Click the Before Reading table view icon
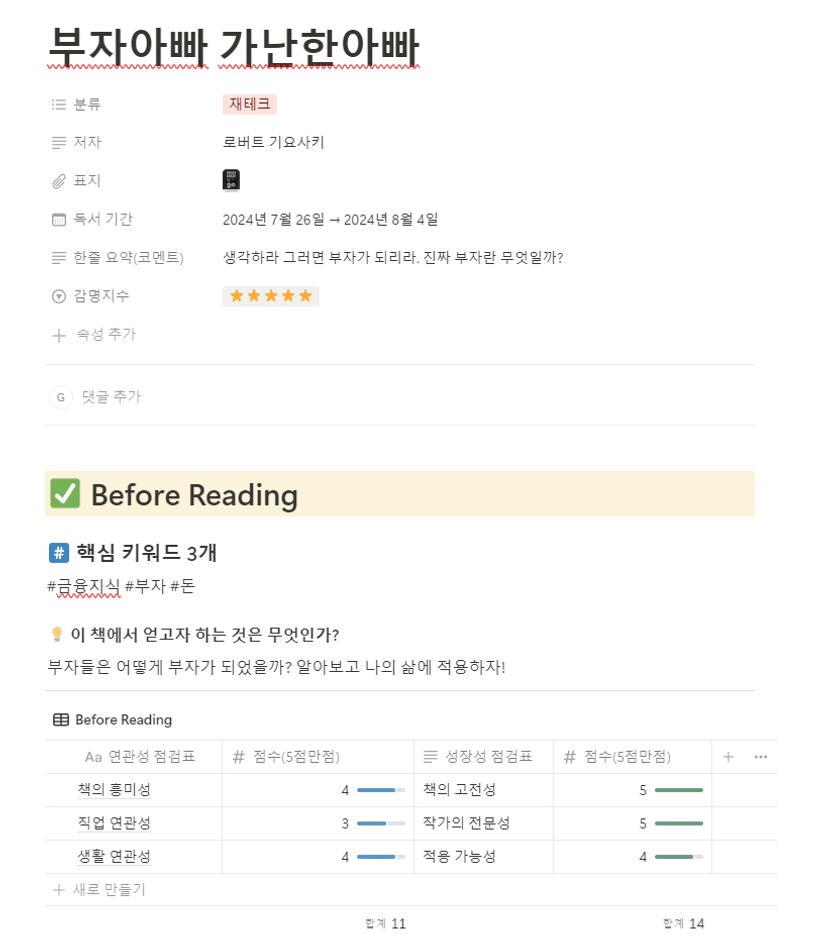Screen dimensions: 827x935 coord(61,720)
